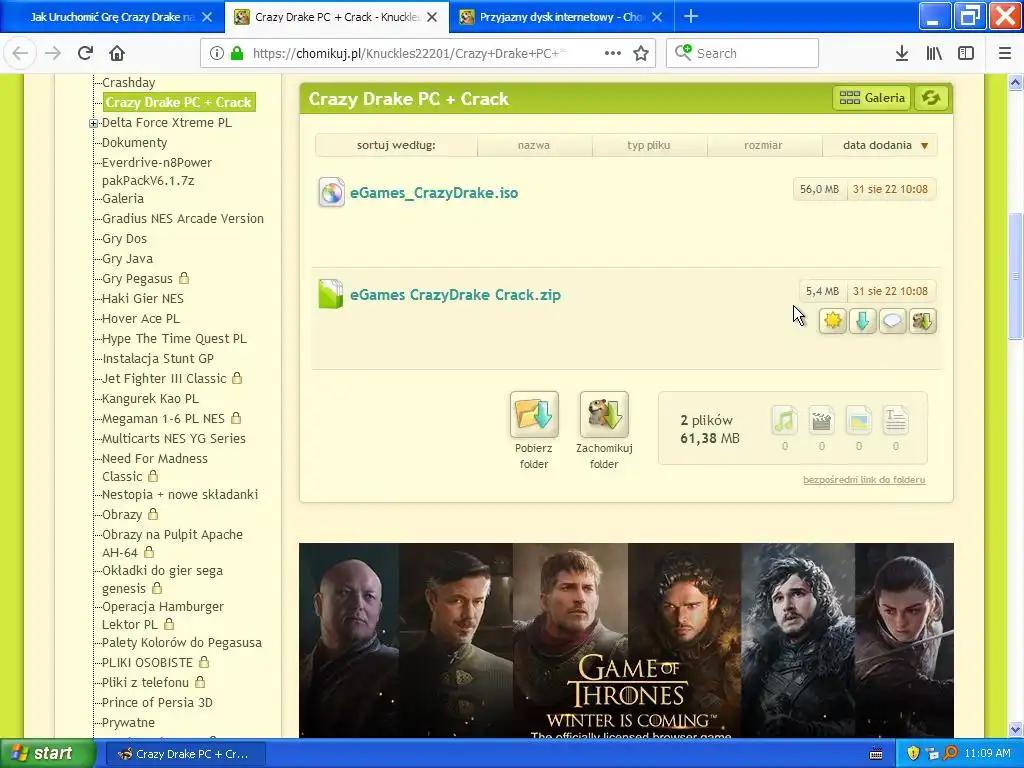The height and width of the screenshot is (768, 1024).
Task: Open eGames_CrazyDrake.iso file link
Action: [x=434, y=193]
